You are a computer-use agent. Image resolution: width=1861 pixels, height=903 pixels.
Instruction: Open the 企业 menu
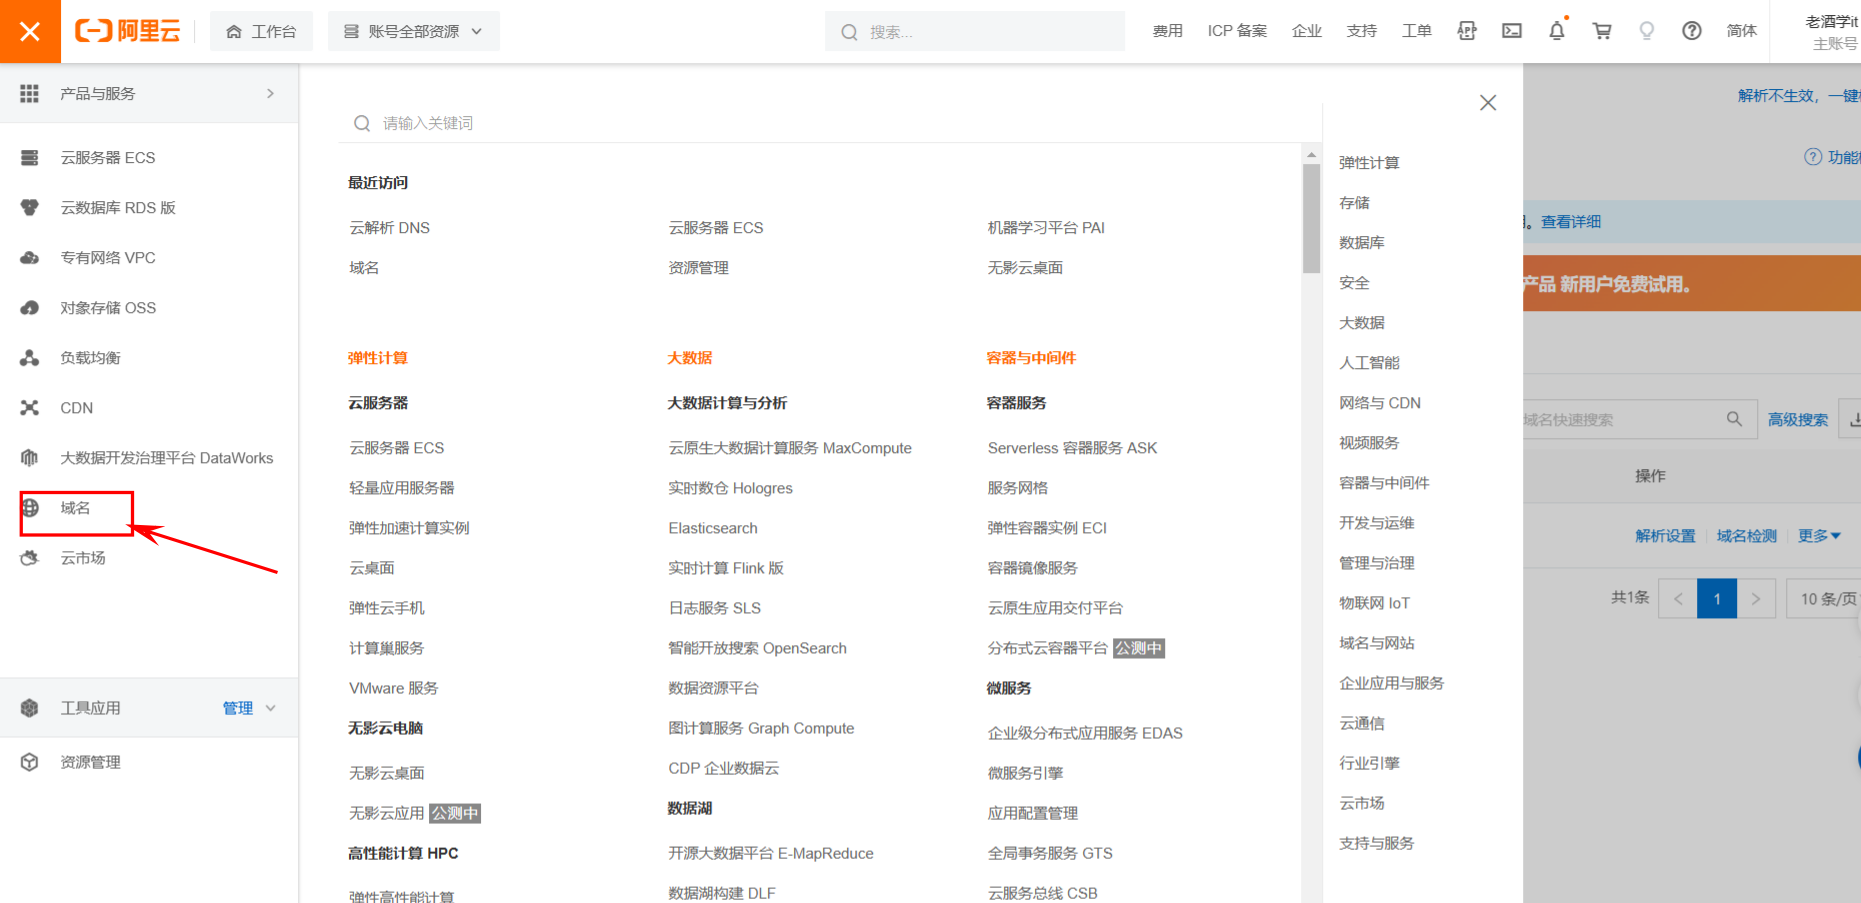[x=1306, y=31]
